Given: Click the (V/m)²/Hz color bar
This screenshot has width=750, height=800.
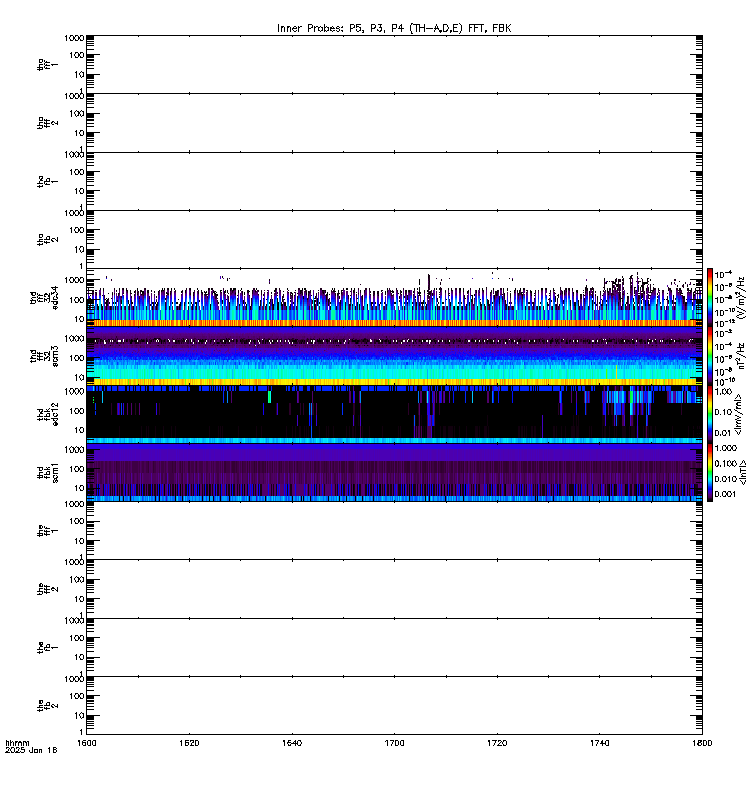Looking at the screenshot, I should [710, 297].
